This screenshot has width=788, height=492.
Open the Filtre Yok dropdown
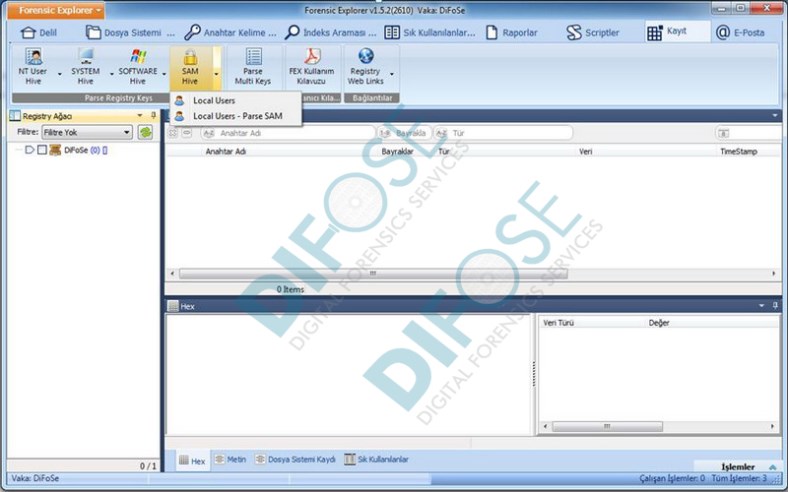pos(87,132)
